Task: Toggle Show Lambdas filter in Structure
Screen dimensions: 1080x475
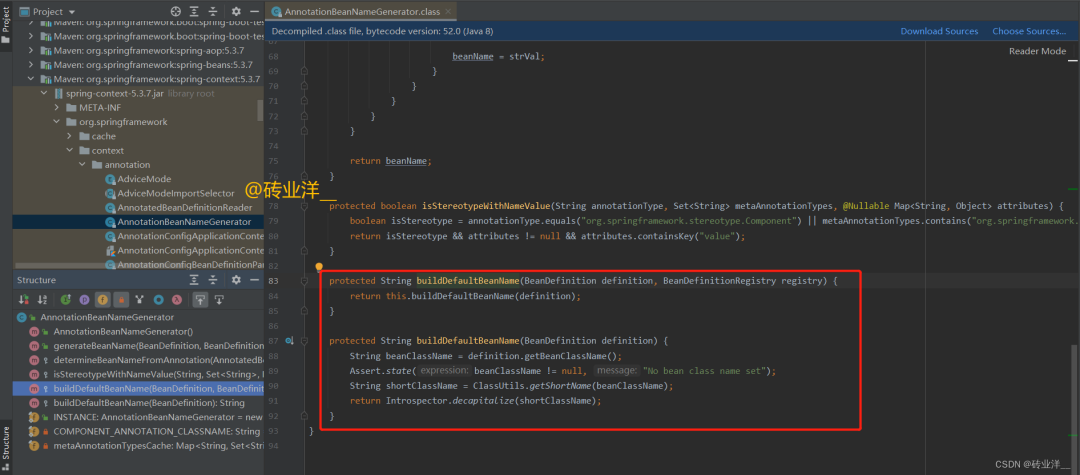Action: pyautogui.click(x=176, y=299)
